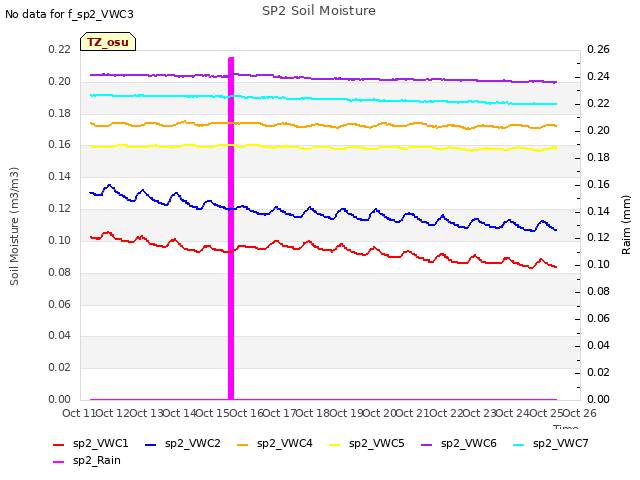Screen dimensions: 640x480
Task: Click the sp2_VWC2 legend label
Action: click(193, 443)
